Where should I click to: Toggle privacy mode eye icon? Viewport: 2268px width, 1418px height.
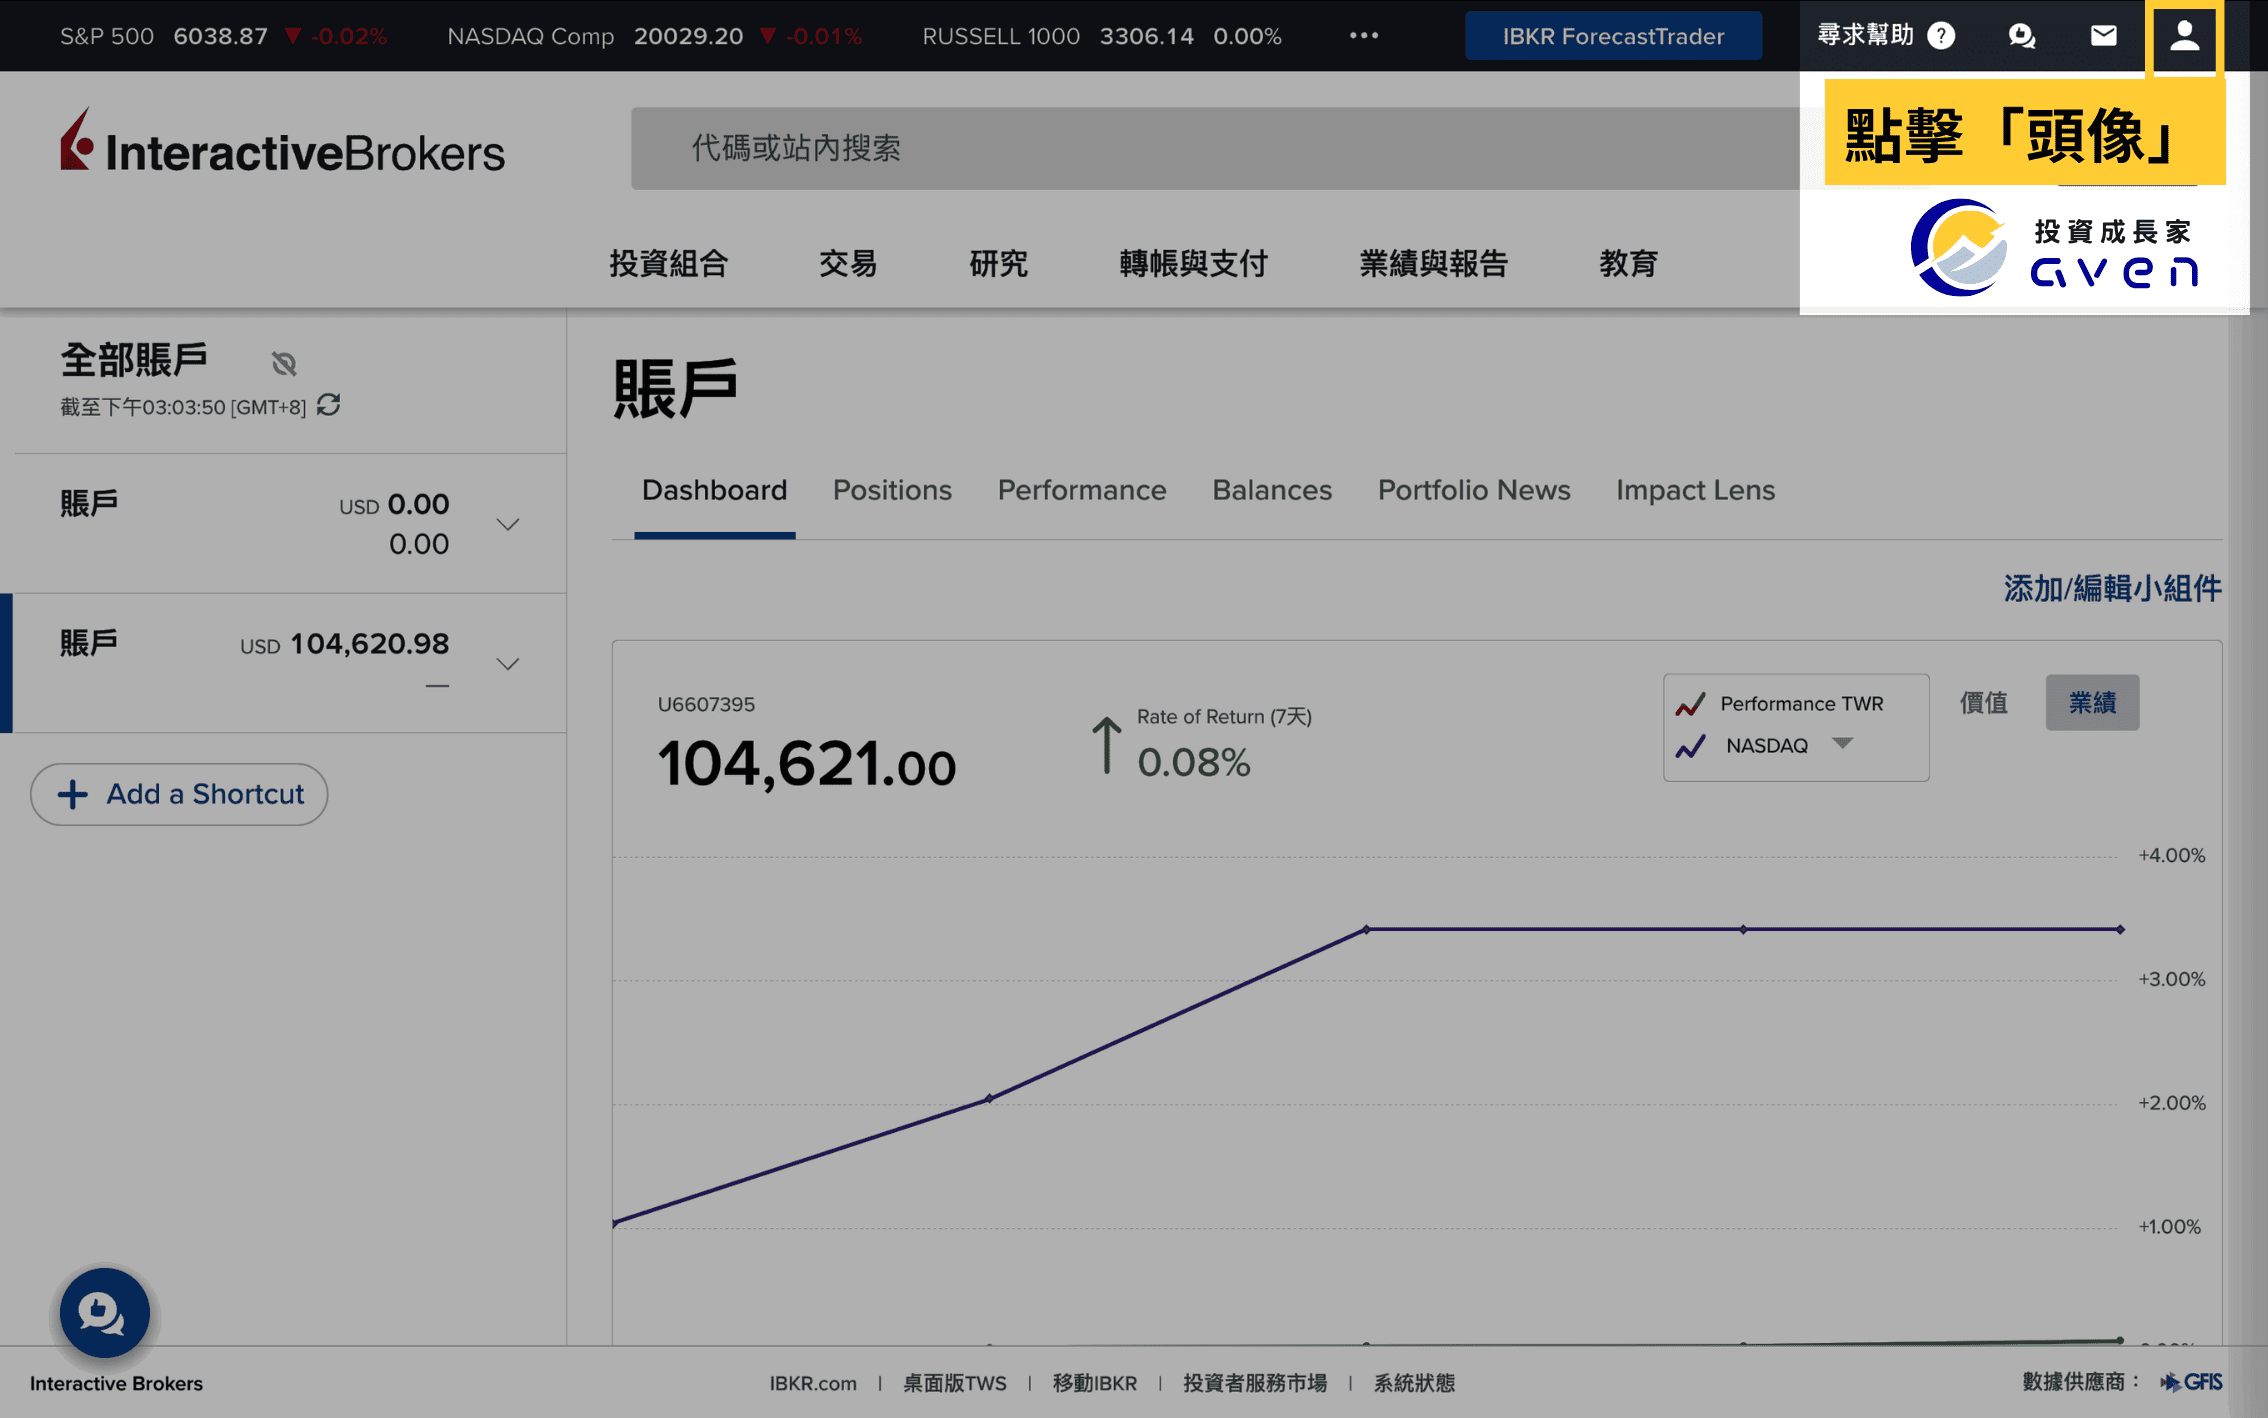pos(284,363)
